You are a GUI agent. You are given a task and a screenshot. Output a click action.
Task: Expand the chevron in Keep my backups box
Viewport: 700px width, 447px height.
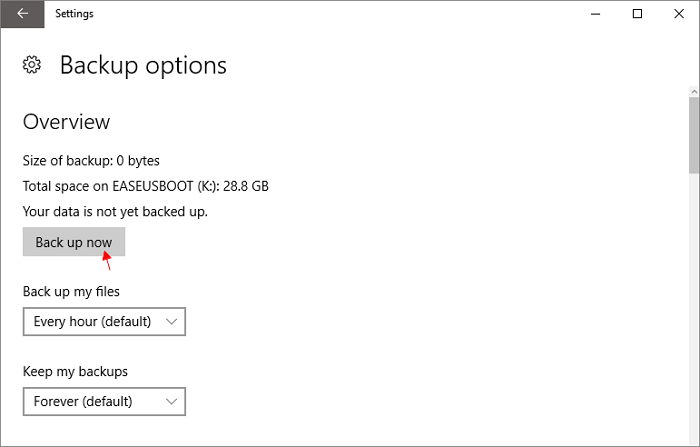point(171,401)
